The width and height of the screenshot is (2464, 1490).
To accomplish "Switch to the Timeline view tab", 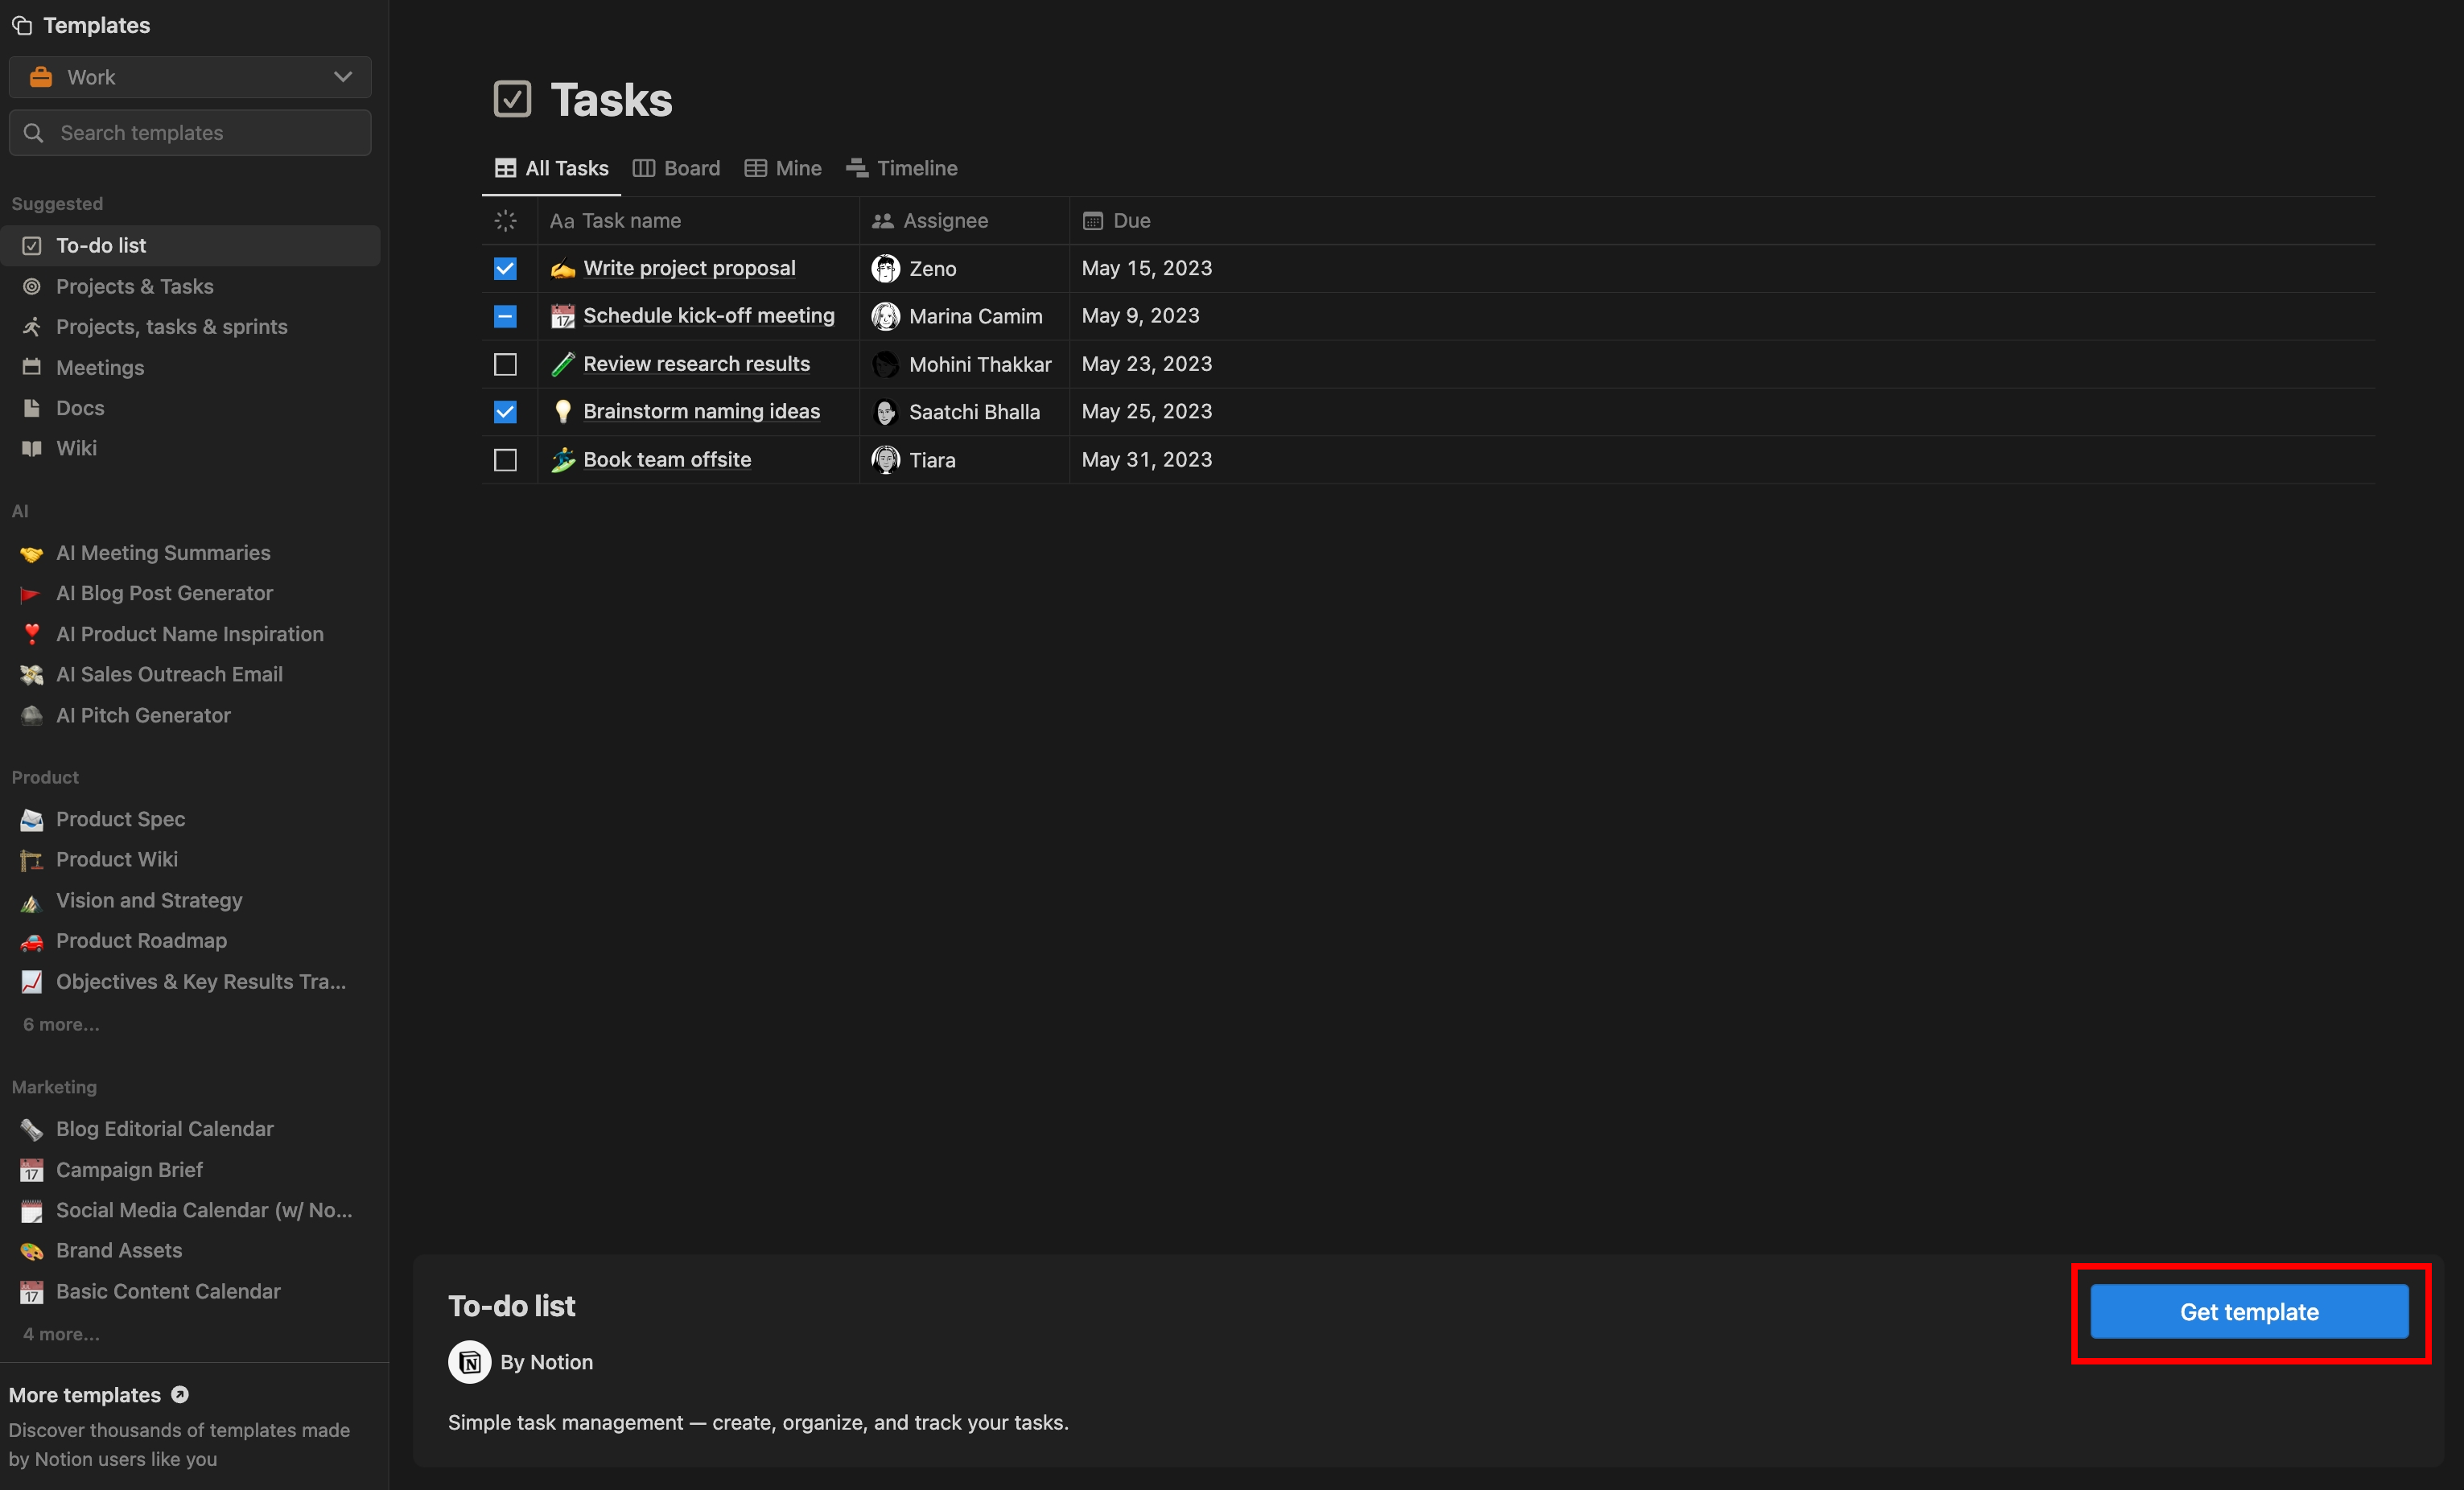I will (902, 168).
